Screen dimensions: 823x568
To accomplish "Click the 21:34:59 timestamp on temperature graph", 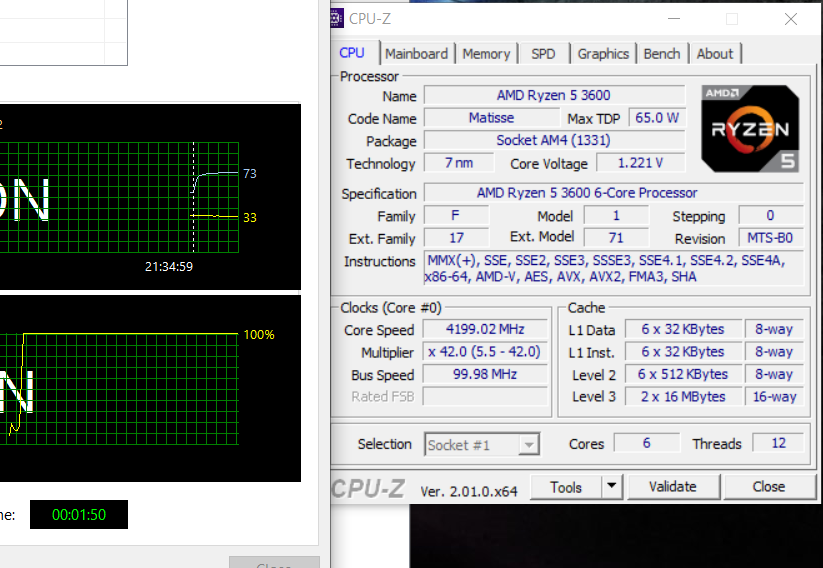I will click(x=169, y=267).
